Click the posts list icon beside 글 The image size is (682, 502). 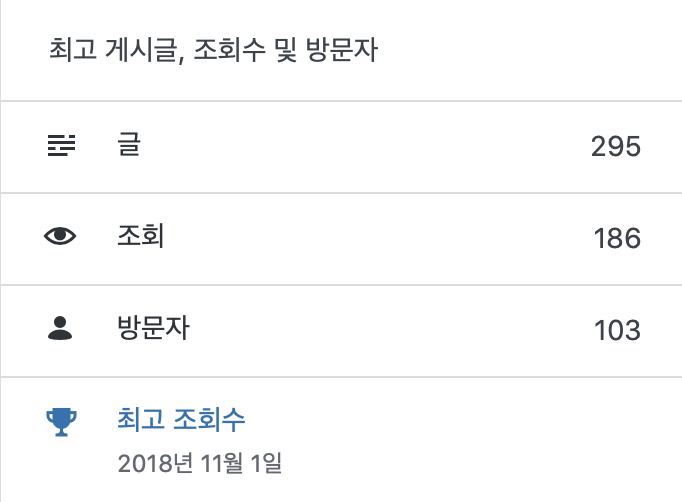click(61, 147)
